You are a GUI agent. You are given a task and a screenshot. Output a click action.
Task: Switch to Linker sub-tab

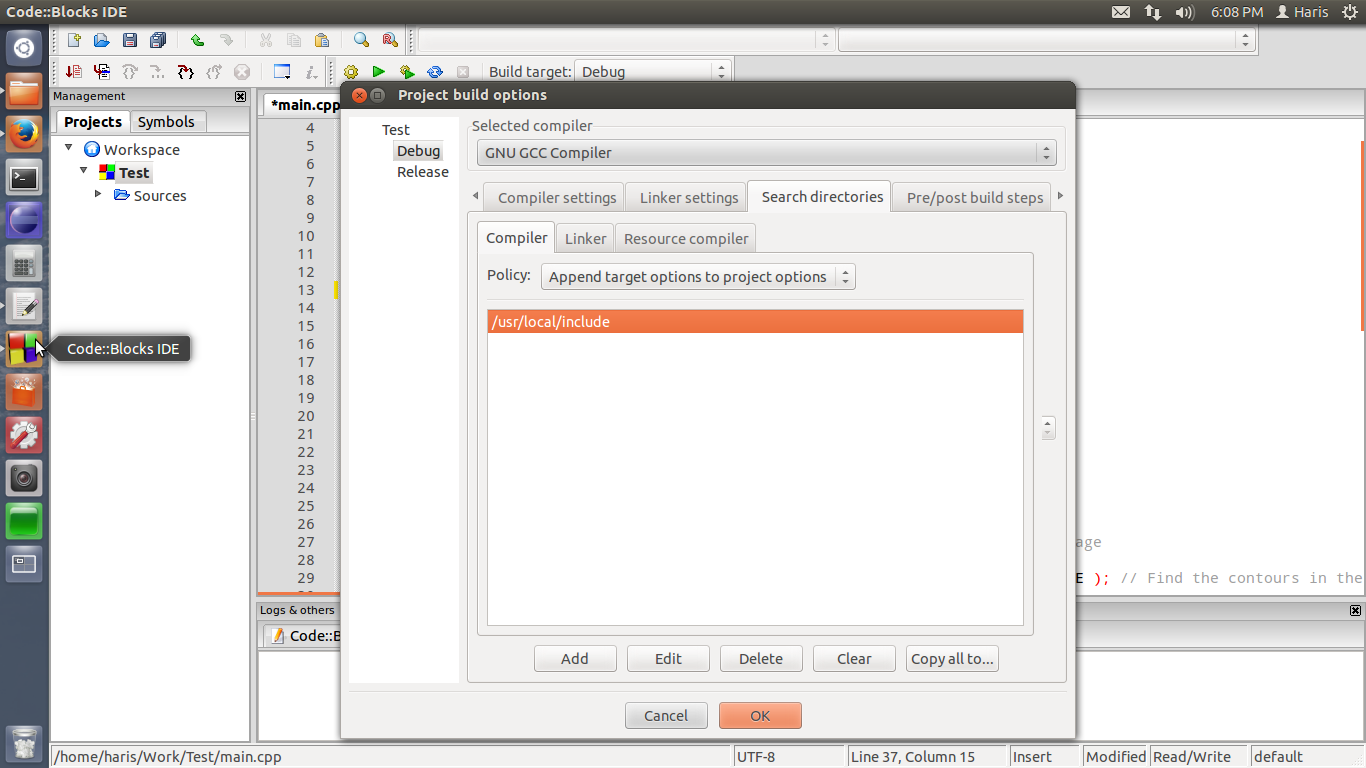pos(585,238)
